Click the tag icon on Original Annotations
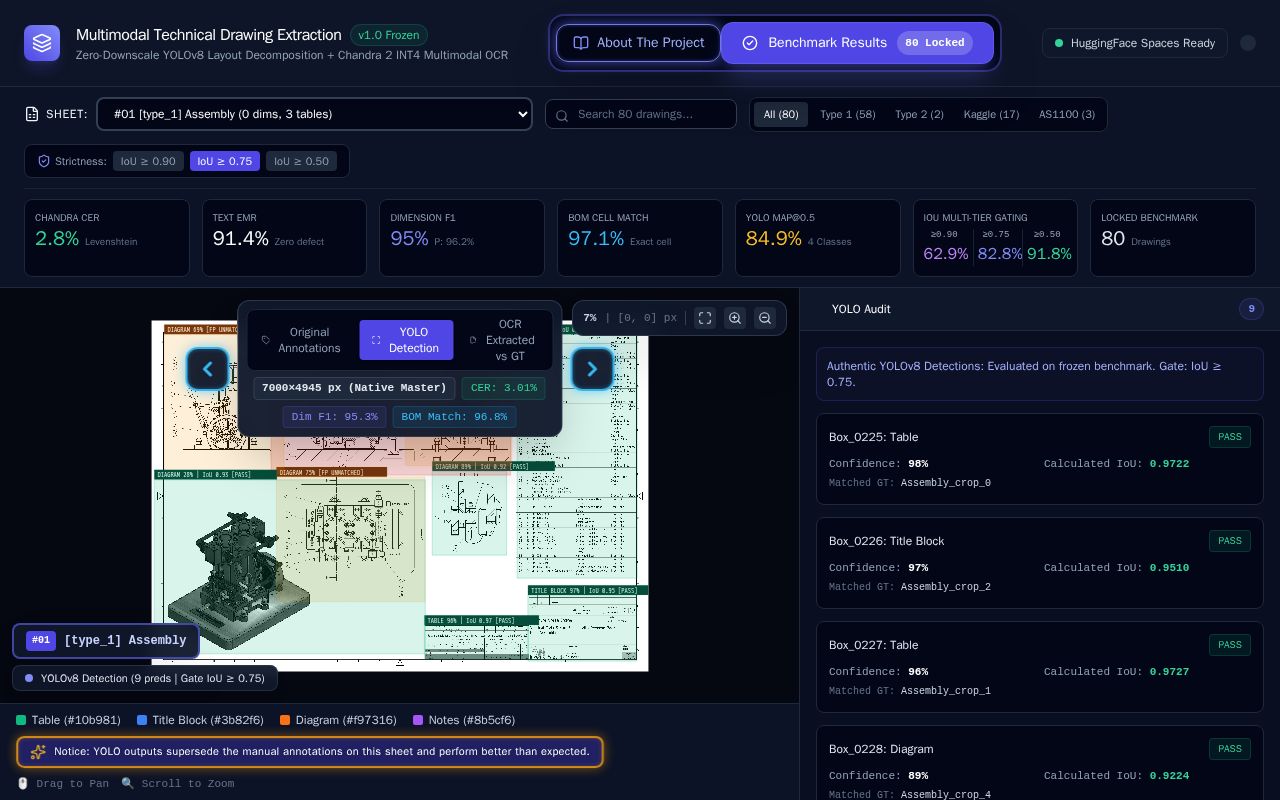Screen dimensions: 1280x800 [x=266, y=340]
